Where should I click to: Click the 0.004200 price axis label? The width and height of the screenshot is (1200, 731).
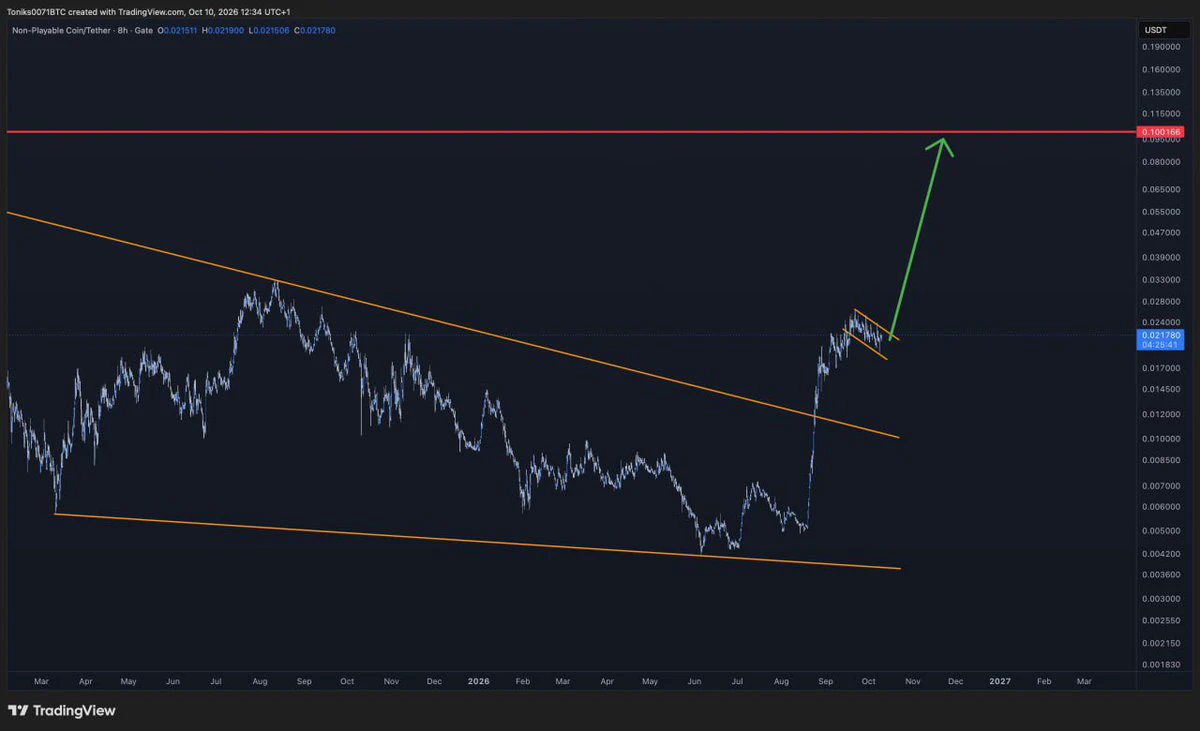pyautogui.click(x=1162, y=554)
